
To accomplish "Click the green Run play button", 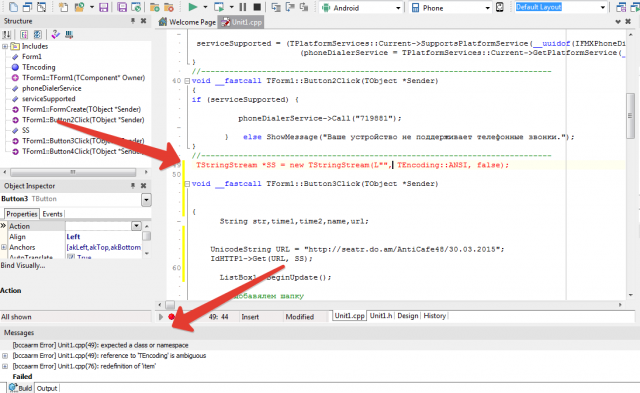I will (x=193, y=7).
